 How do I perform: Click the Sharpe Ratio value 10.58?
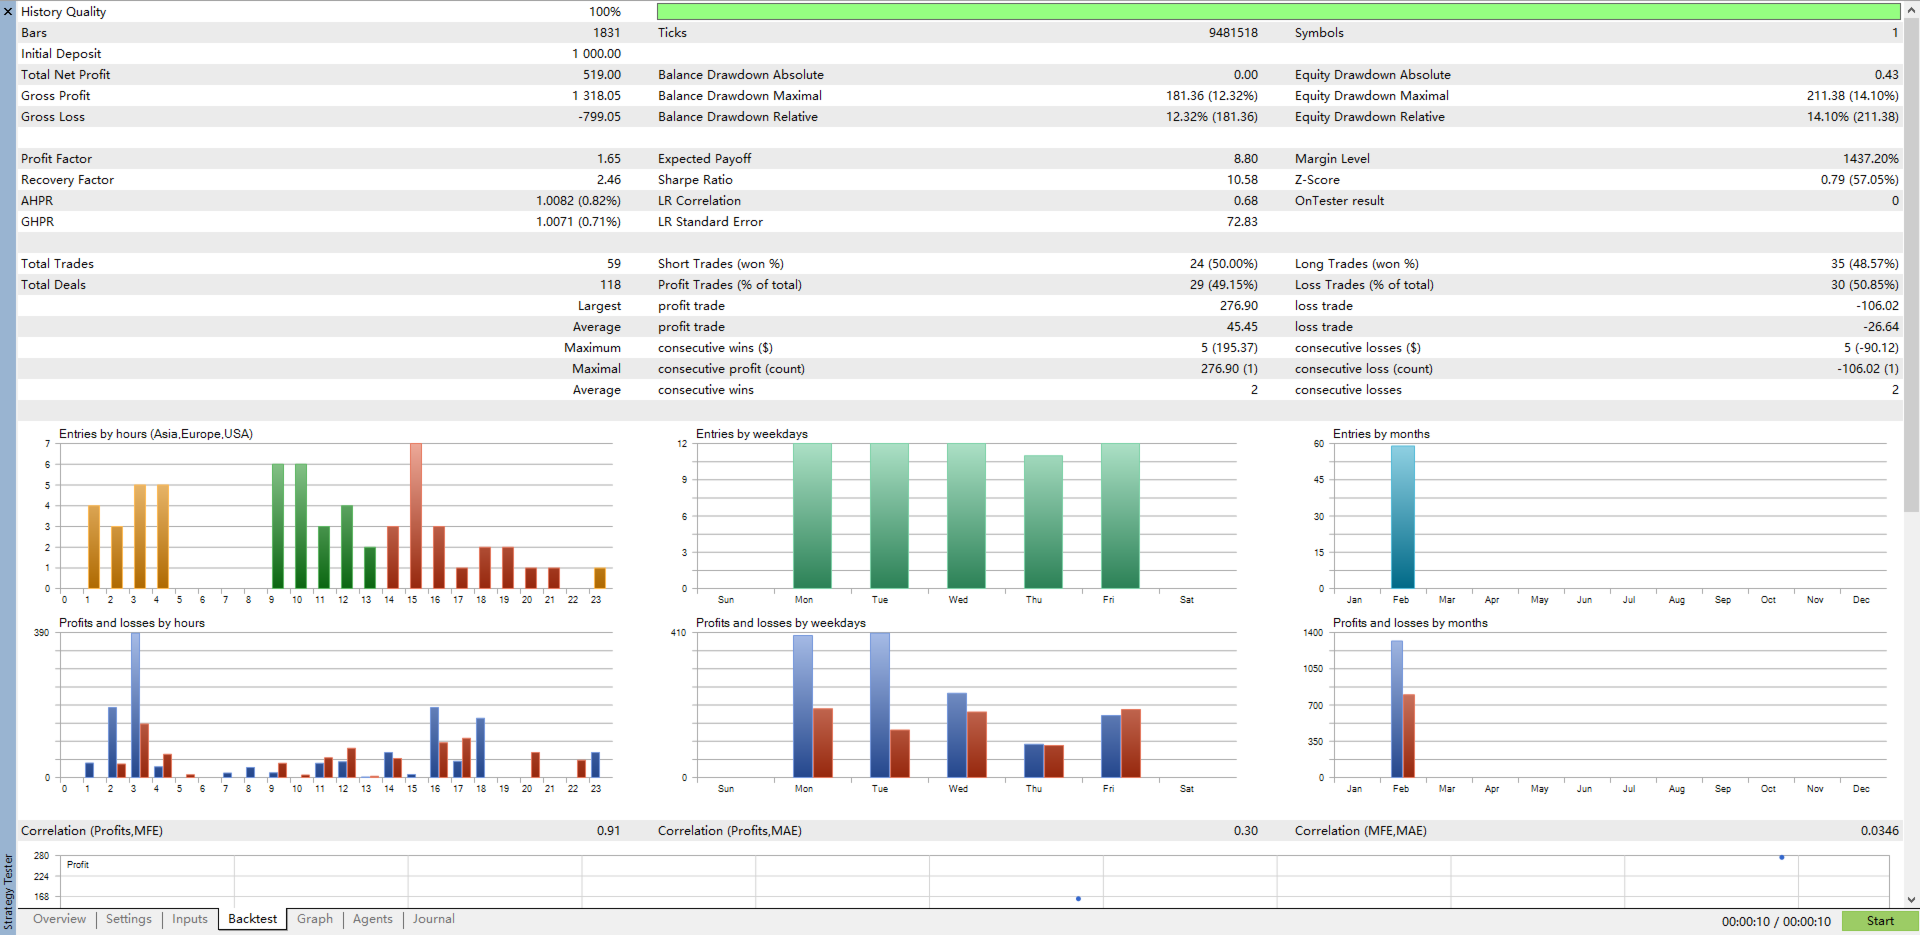coord(1242,180)
